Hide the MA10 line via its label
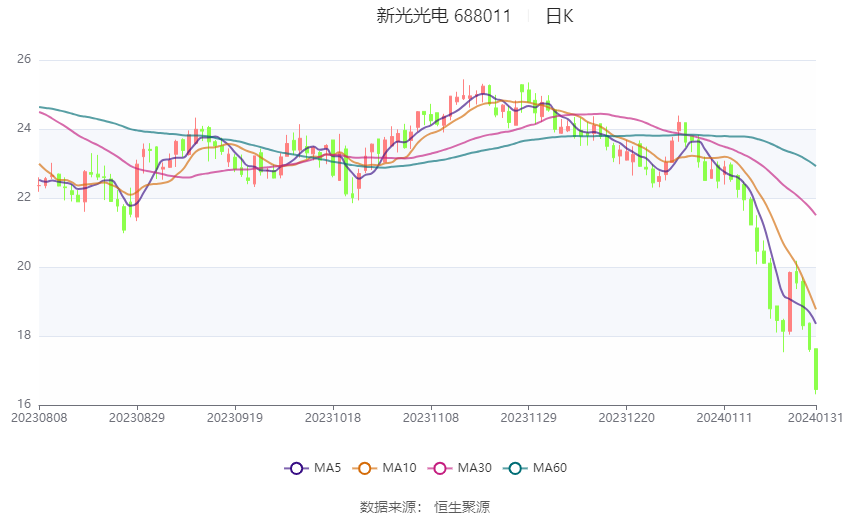 pyautogui.click(x=400, y=468)
